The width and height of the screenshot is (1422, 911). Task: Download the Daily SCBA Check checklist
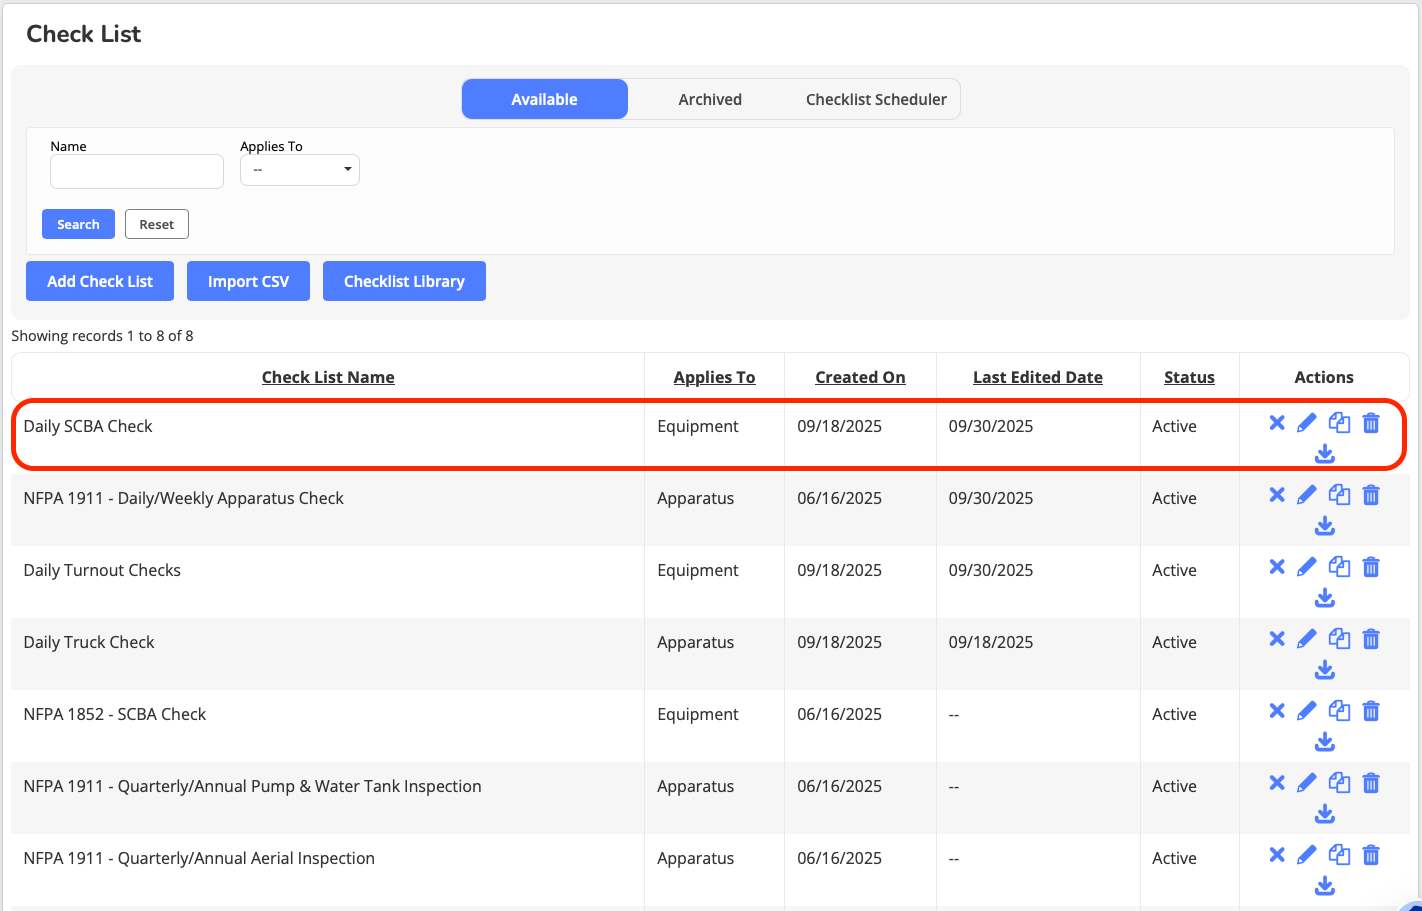(x=1324, y=454)
